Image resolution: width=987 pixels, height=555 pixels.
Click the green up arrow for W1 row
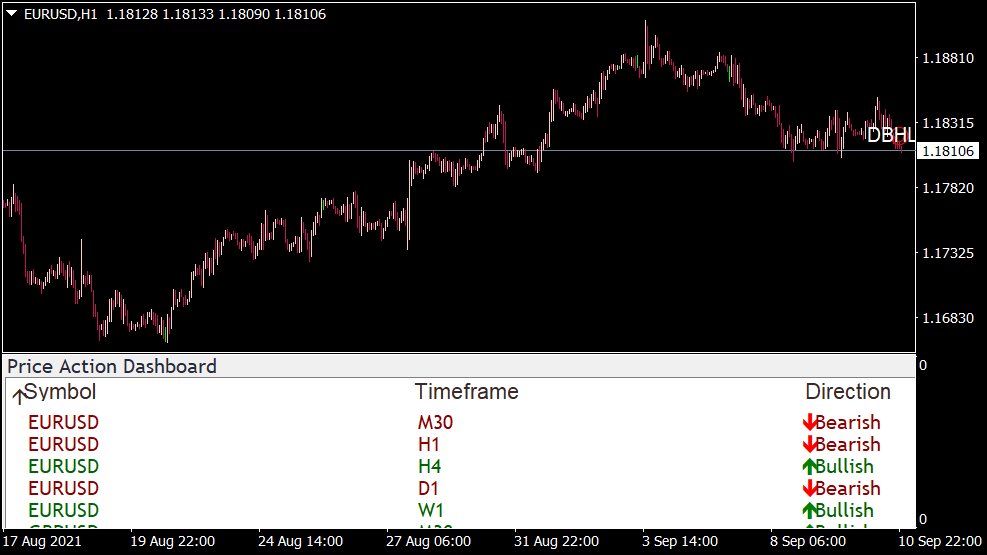point(810,511)
